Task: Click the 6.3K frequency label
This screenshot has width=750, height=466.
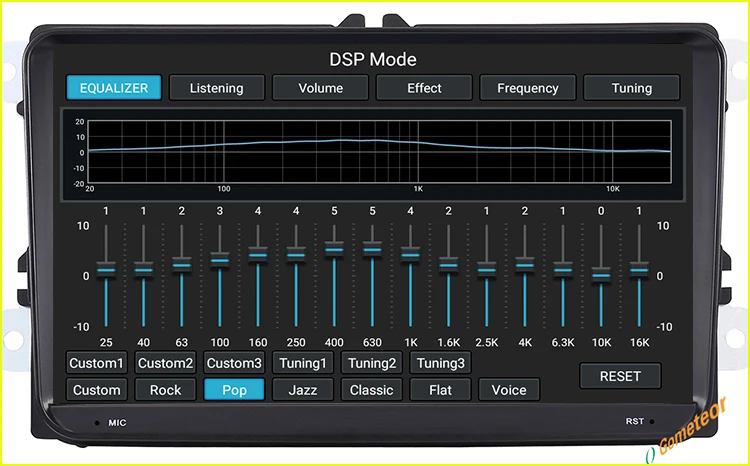Action: coord(563,343)
